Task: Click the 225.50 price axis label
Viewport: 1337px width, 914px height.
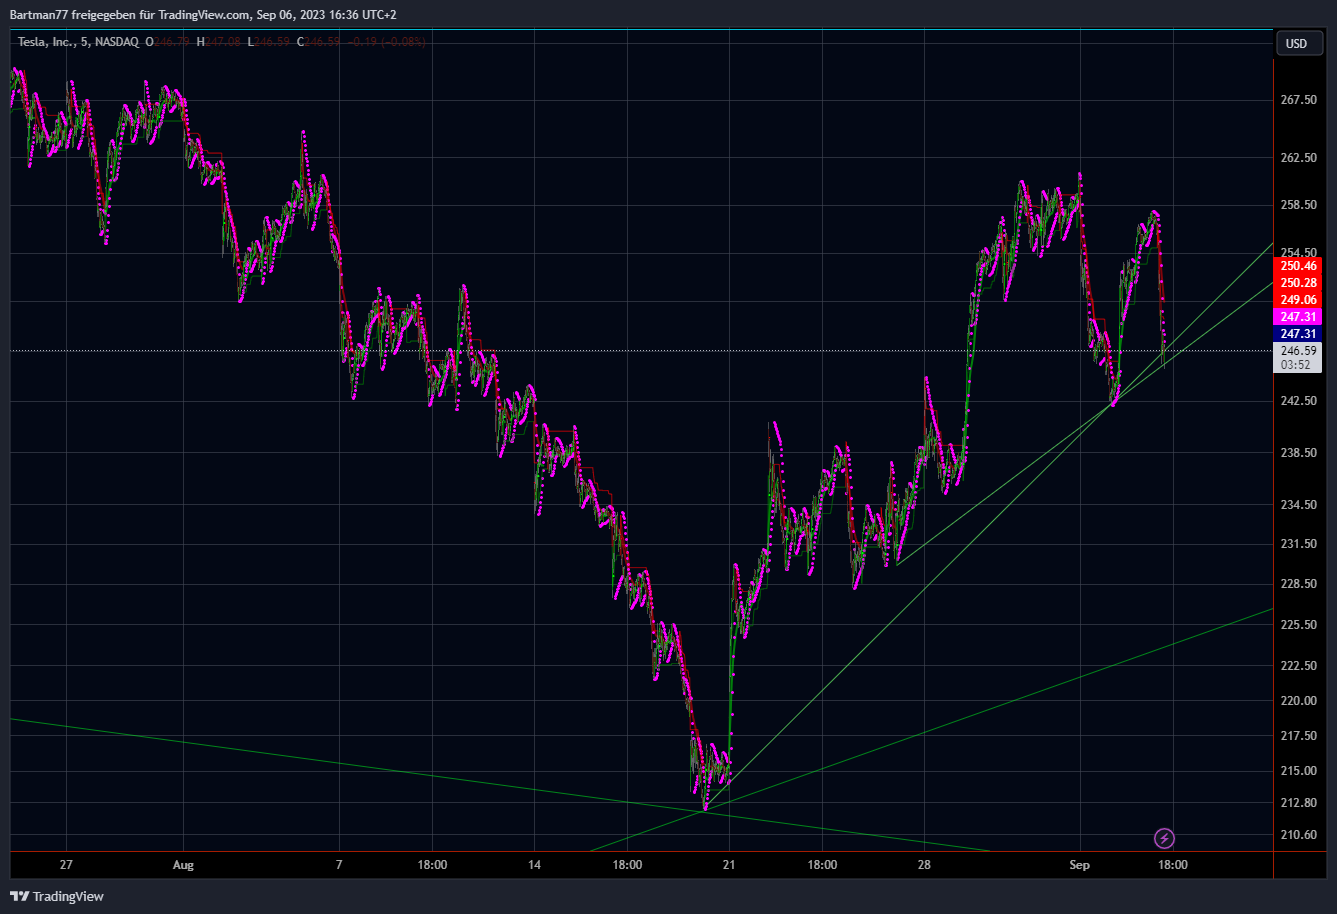Action: click(1298, 625)
